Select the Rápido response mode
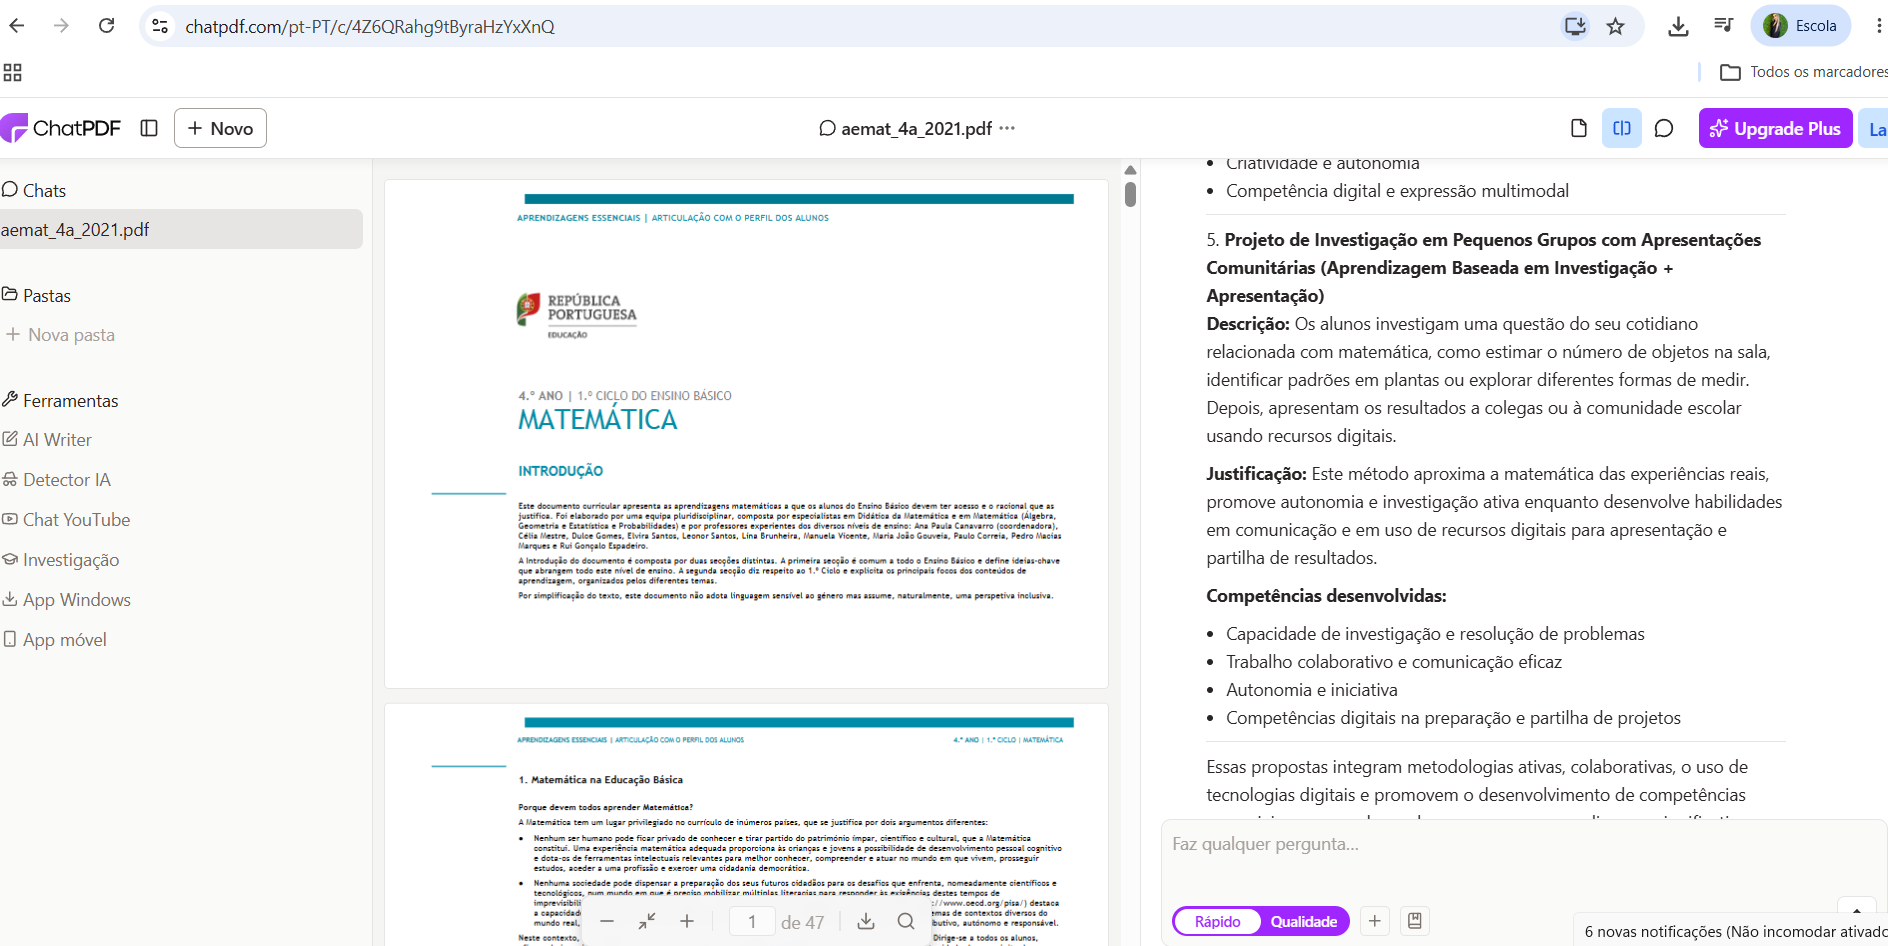 (1217, 921)
